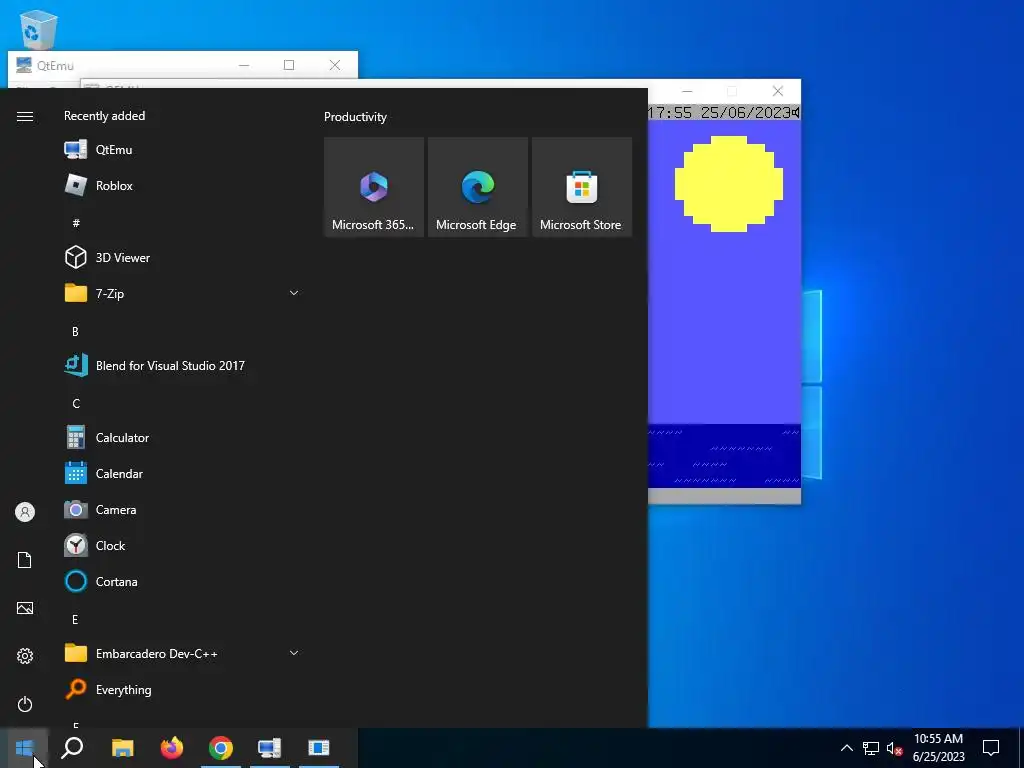
Task: Minimize the QtEmu window
Action: [244, 65]
